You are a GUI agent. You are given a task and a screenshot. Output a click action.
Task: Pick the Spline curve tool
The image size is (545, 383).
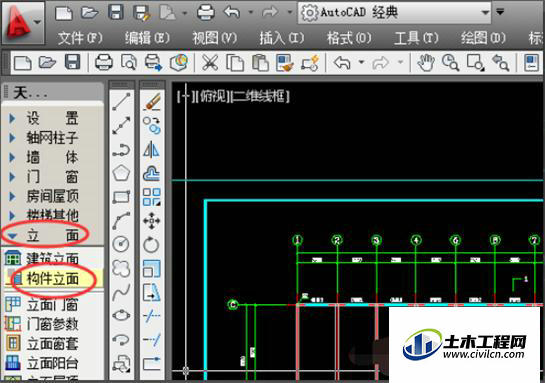pos(121,292)
